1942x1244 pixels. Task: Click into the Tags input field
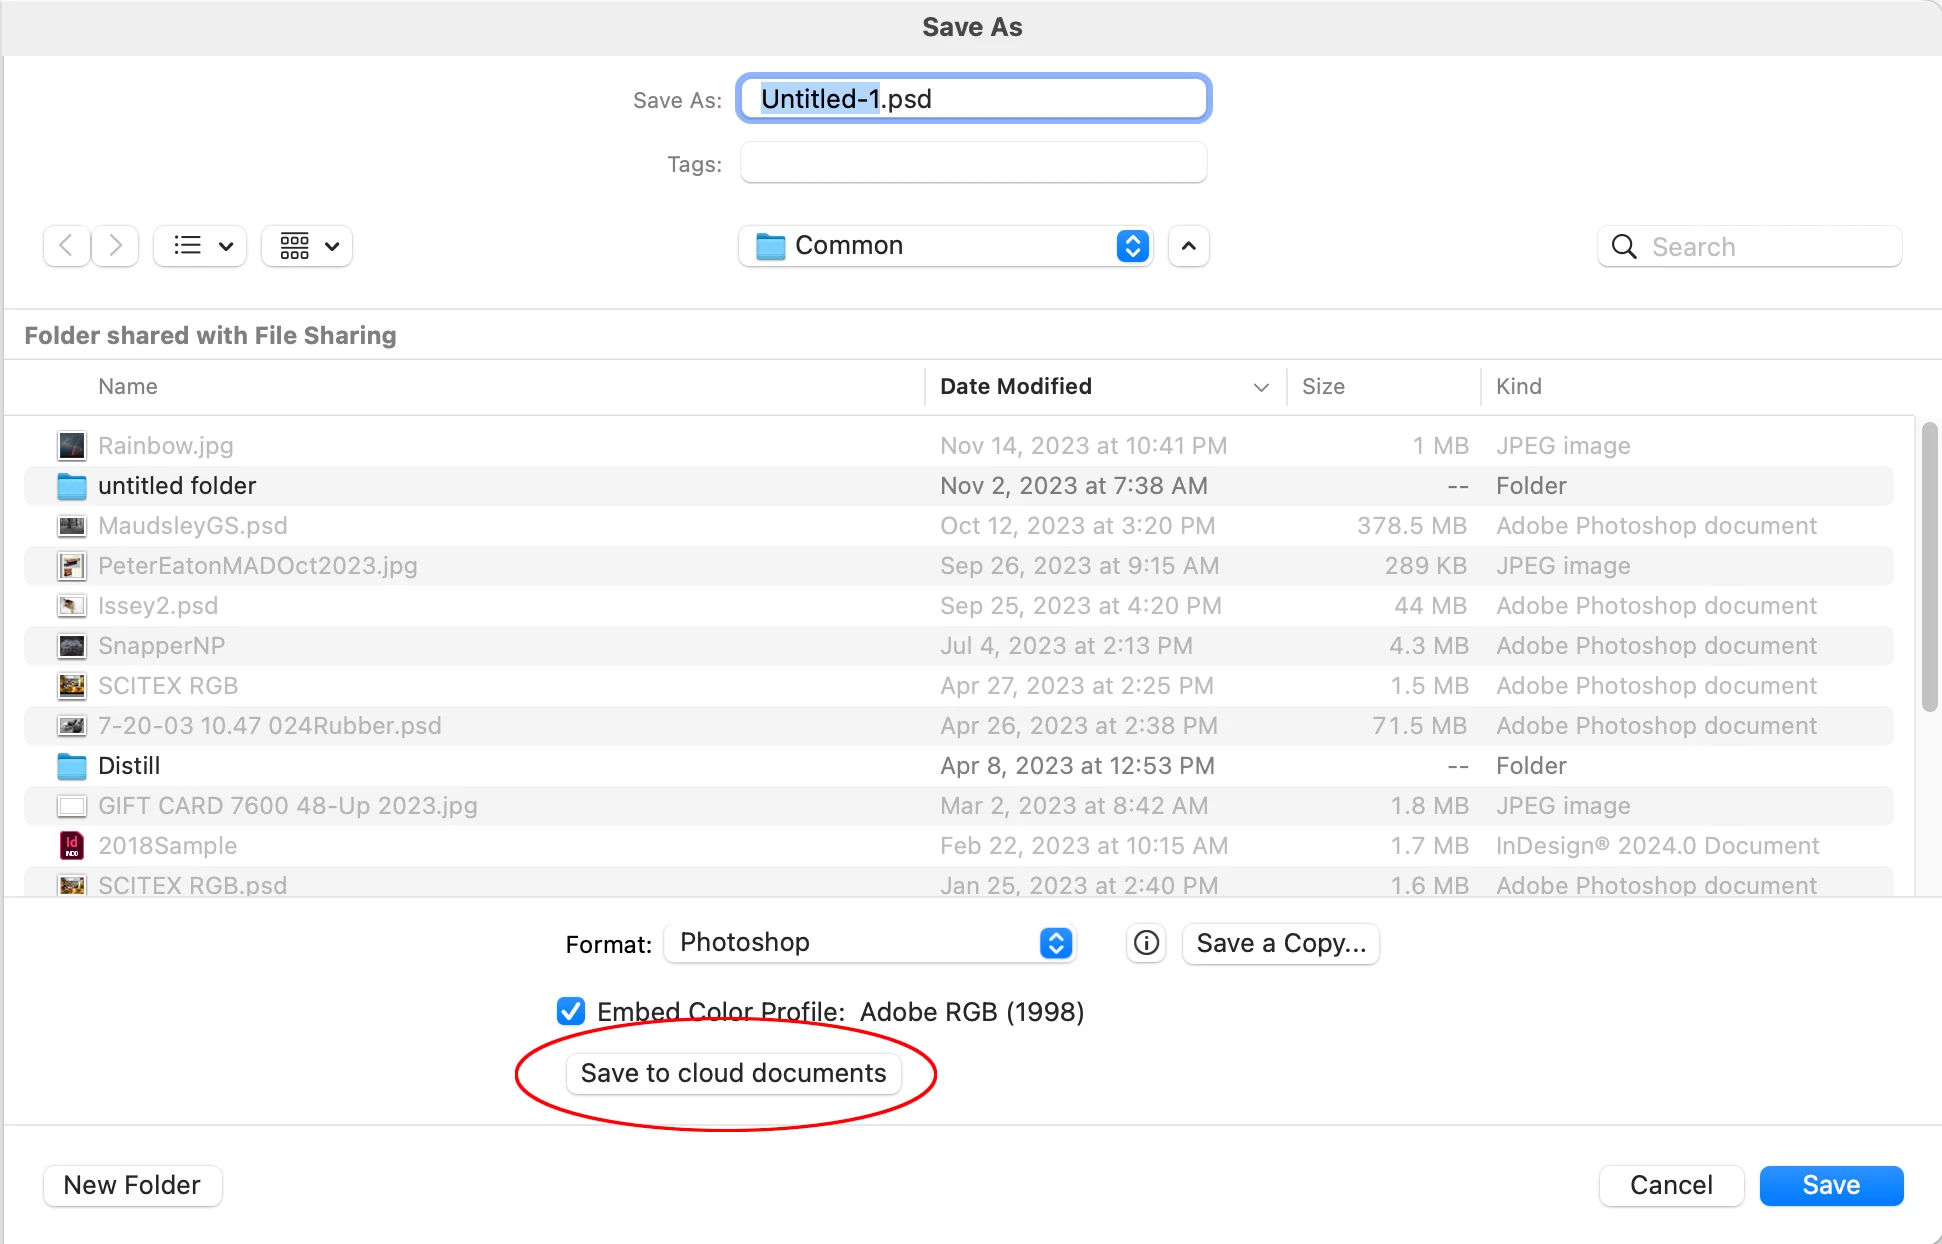tap(973, 163)
